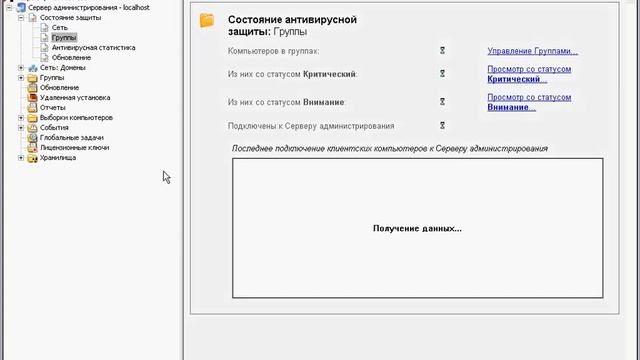Select Отчеты in the tree
Viewport: 640px width, 360px height.
tap(52, 108)
